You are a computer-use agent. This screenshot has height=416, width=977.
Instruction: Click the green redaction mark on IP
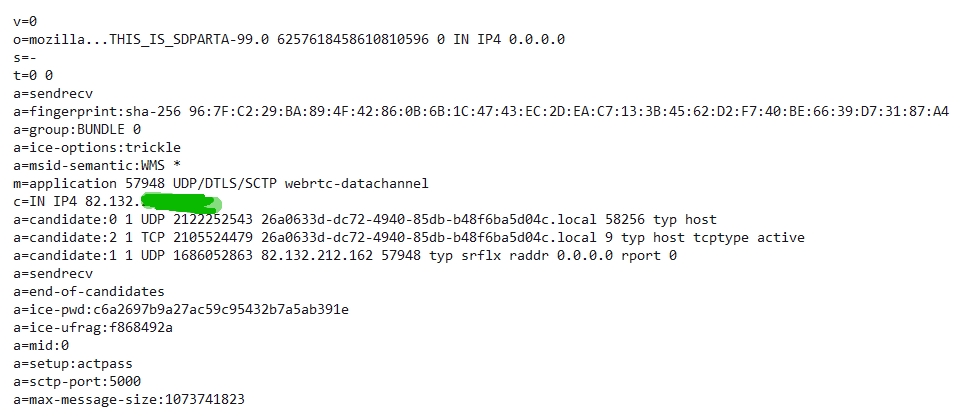click(x=178, y=203)
